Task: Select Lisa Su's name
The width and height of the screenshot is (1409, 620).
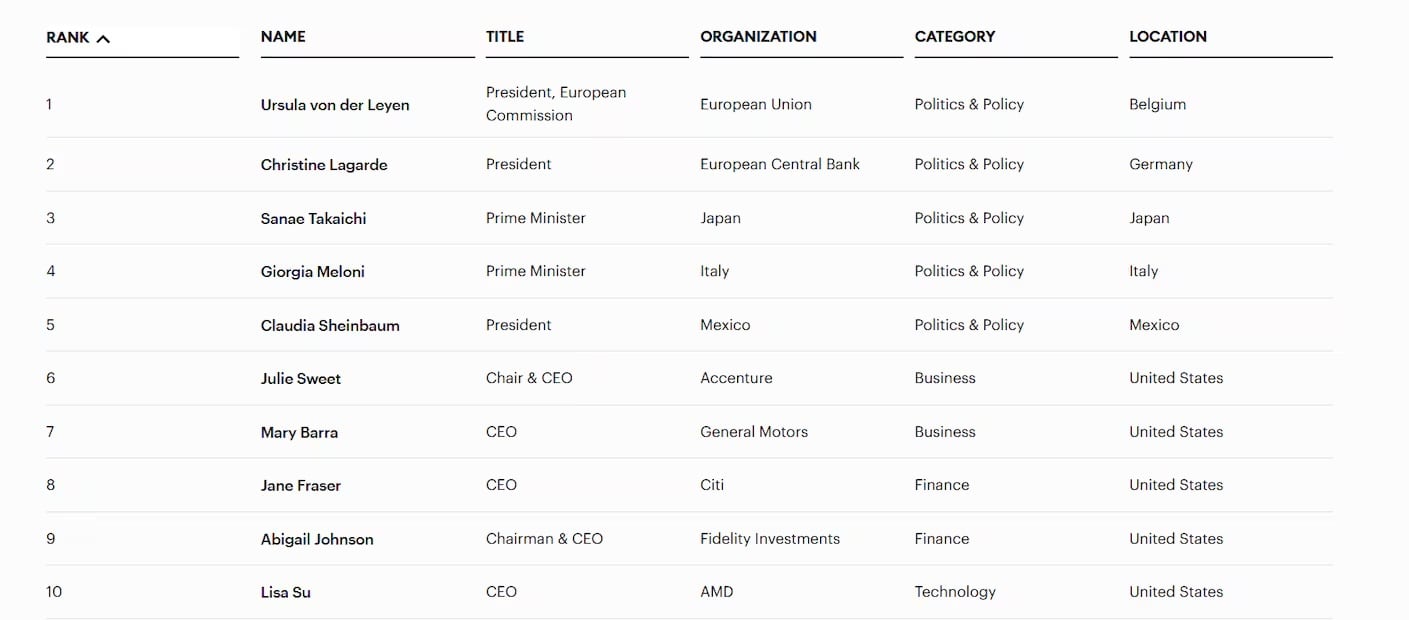Action: click(285, 591)
